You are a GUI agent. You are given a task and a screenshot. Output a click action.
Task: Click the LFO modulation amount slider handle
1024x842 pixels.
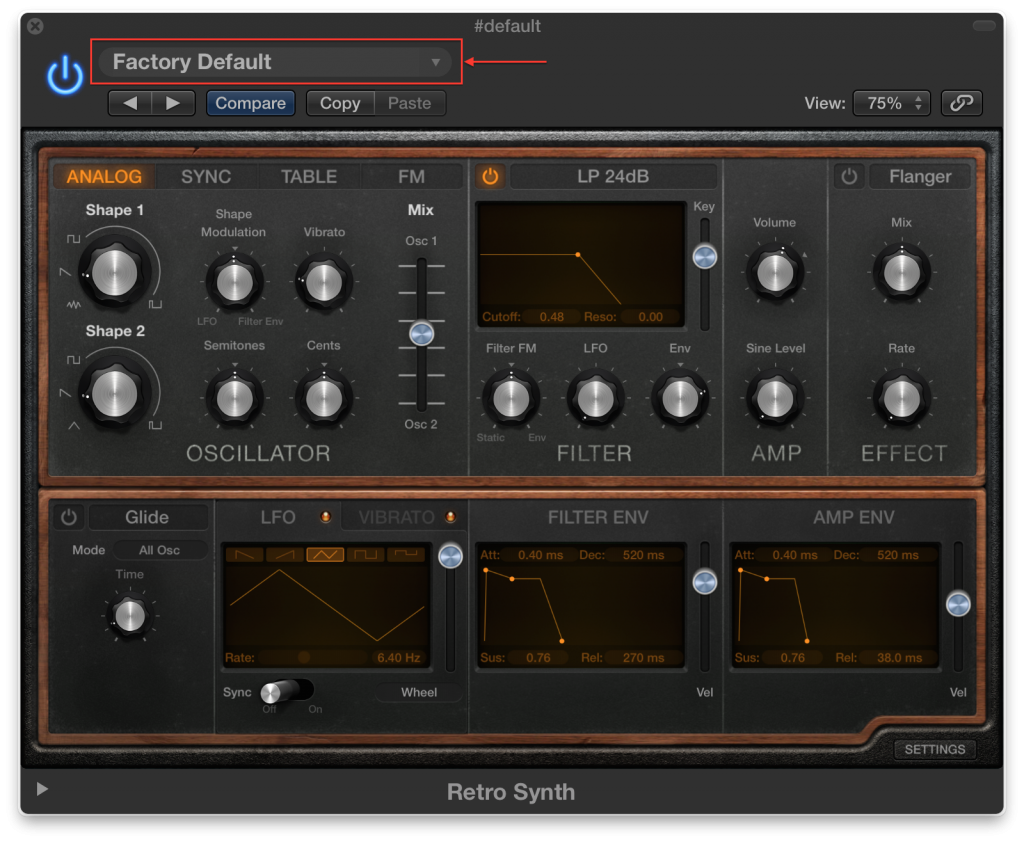(451, 557)
